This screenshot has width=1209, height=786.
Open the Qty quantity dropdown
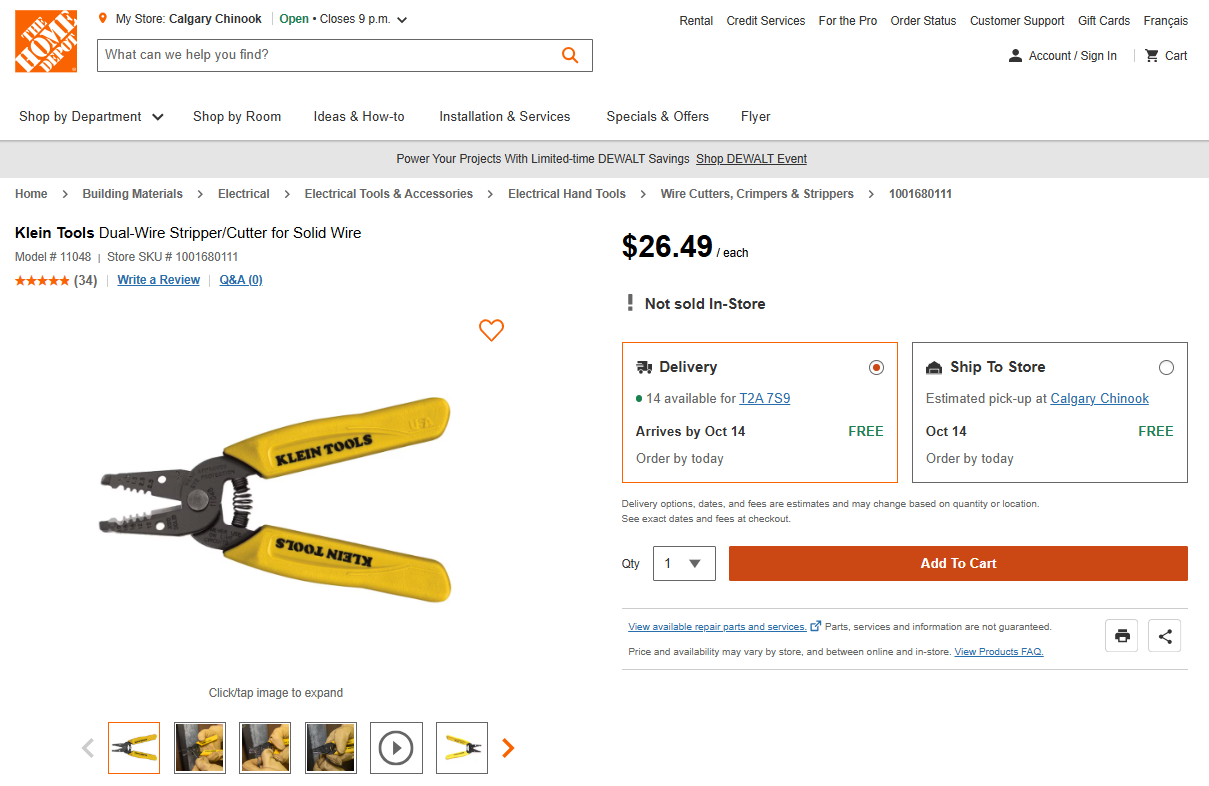coord(684,564)
